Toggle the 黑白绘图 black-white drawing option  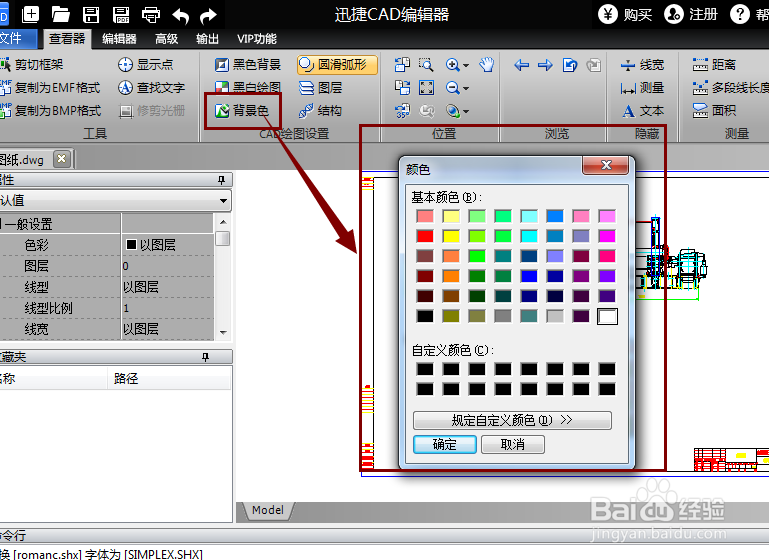(x=248, y=88)
